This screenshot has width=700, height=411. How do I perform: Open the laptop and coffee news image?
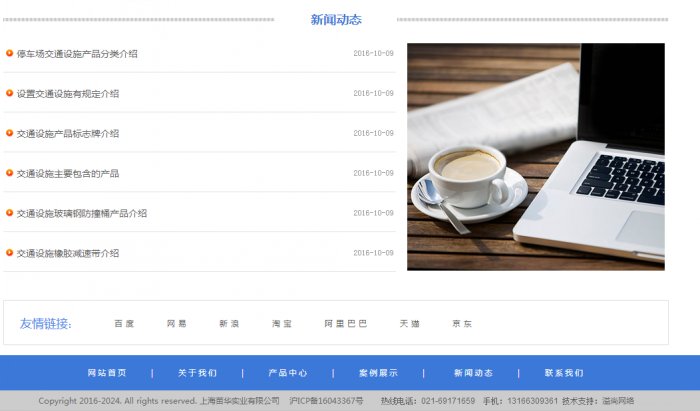(x=535, y=156)
